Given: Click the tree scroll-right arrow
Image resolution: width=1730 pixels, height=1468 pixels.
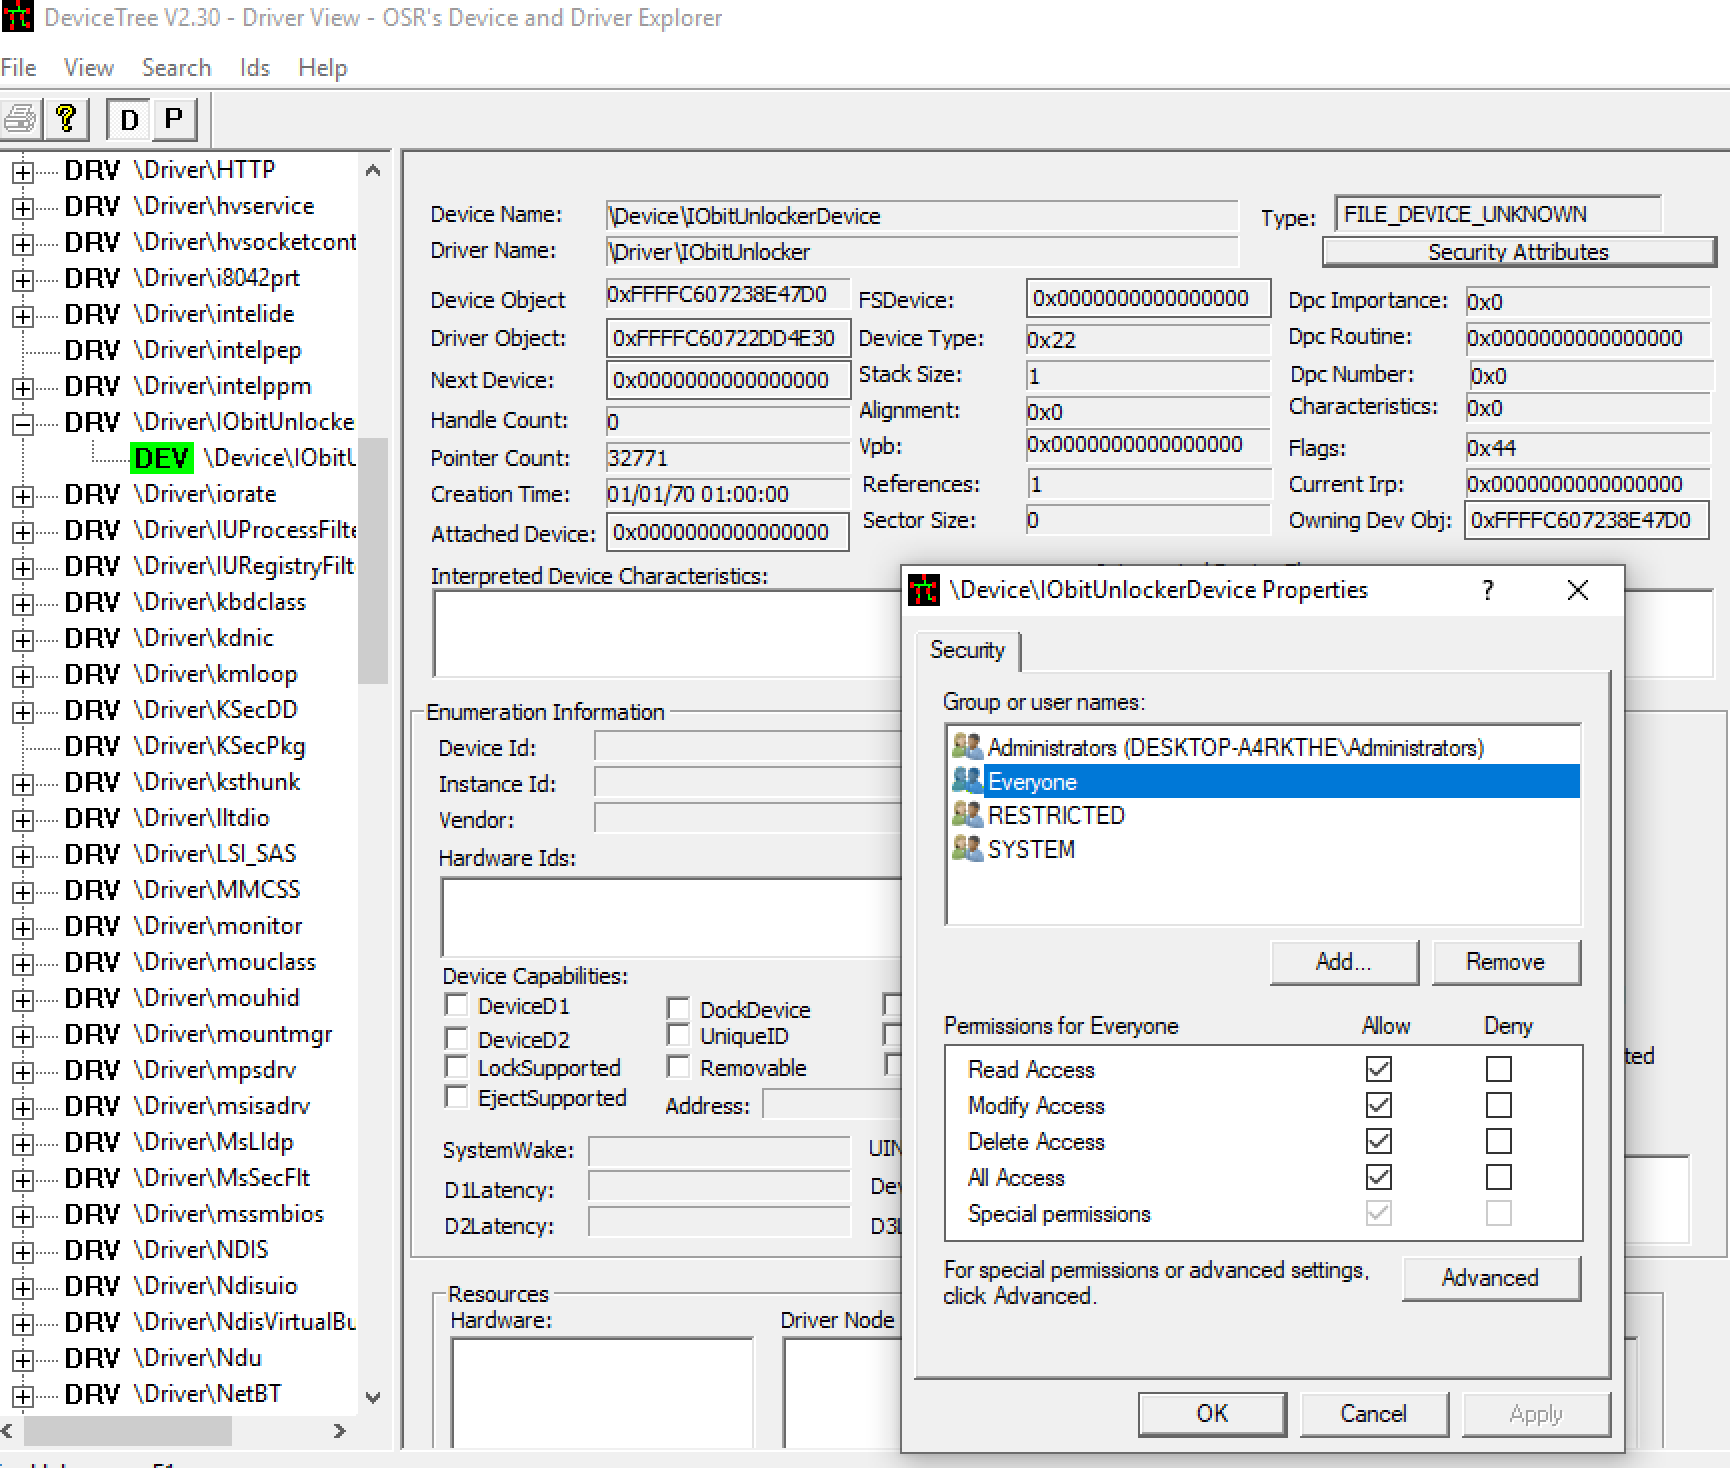Looking at the screenshot, I should tap(340, 1431).
